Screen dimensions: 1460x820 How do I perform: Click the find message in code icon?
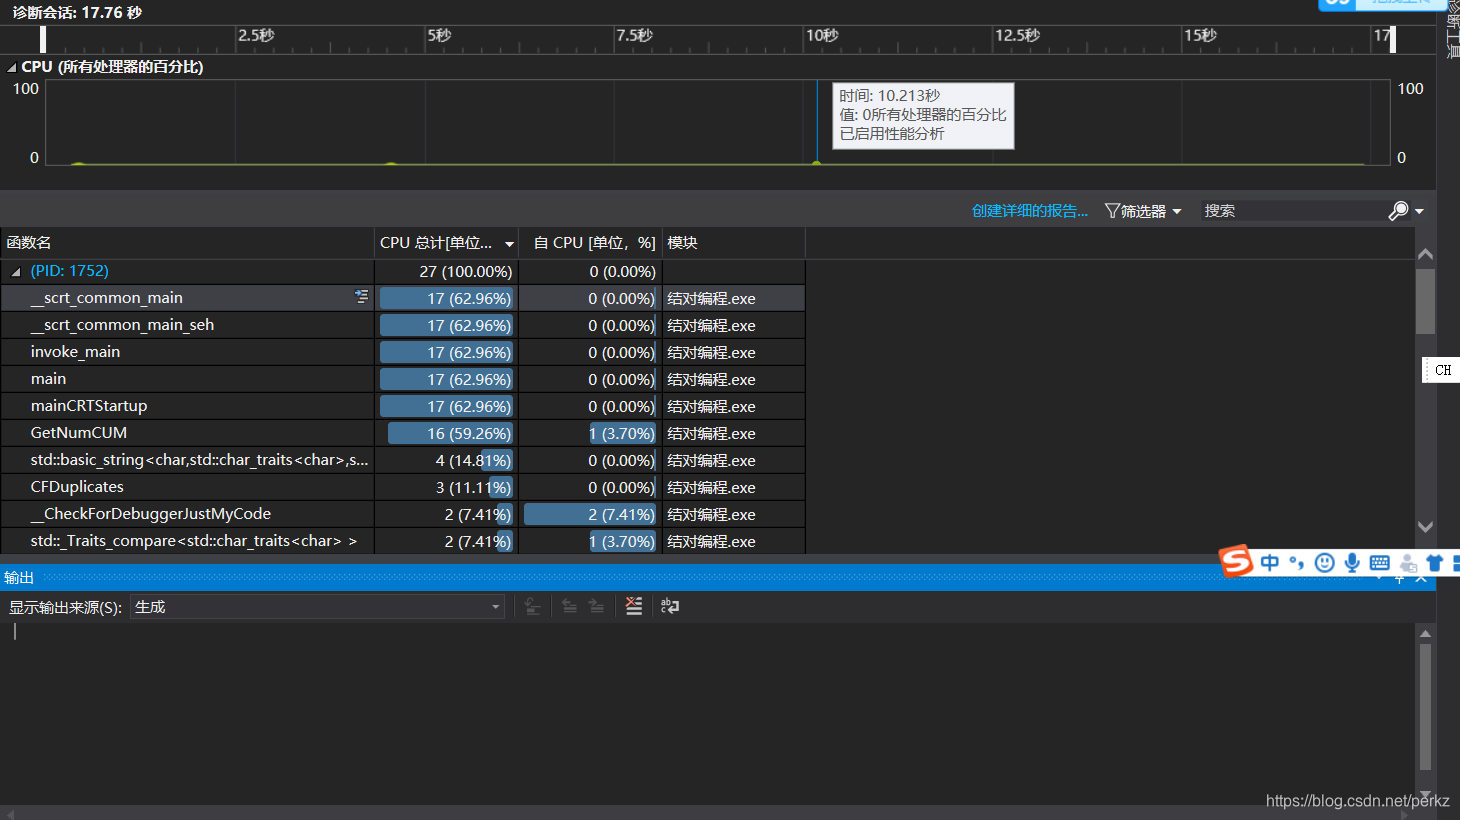click(532, 606)
